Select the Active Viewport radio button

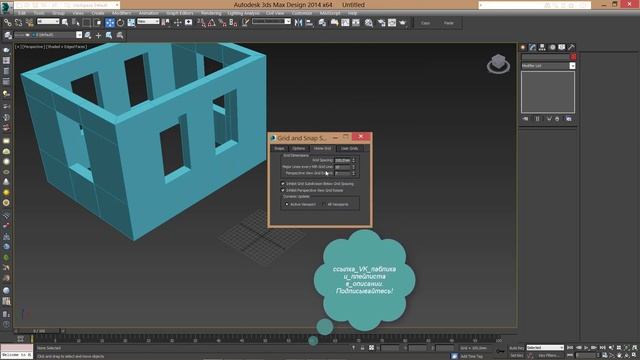pos(287,204)
